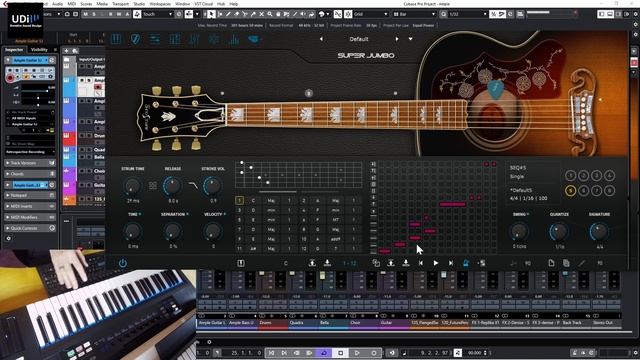Image resolution: width=640 pixels, height=360 pixels.
Task: Open the 1/32 quantize preset dropdown
Action: (x=468, y=14)
